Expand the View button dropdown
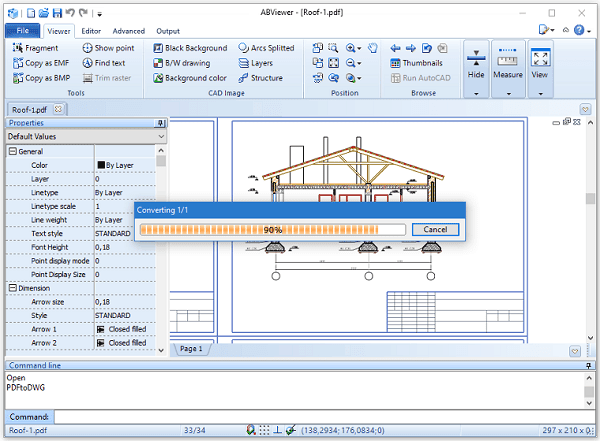The height and width of the screenshot is (441, 600). 540,93
